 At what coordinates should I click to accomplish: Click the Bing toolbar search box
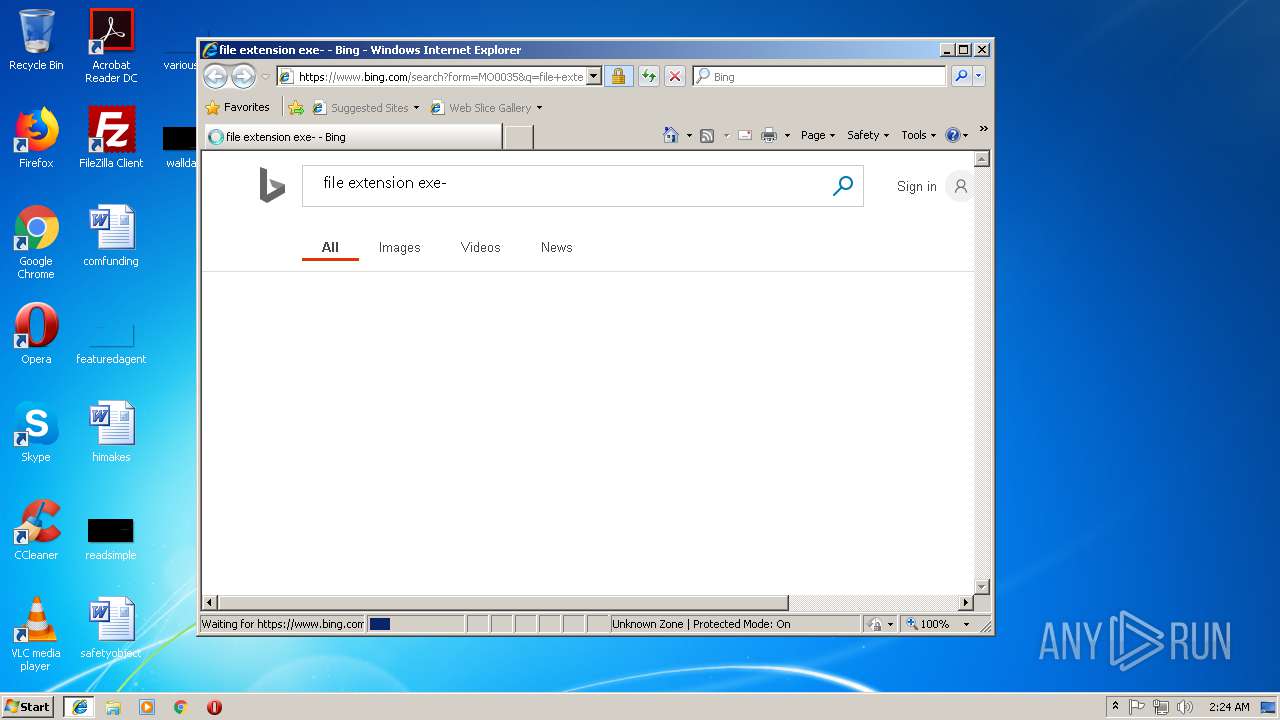819,77
